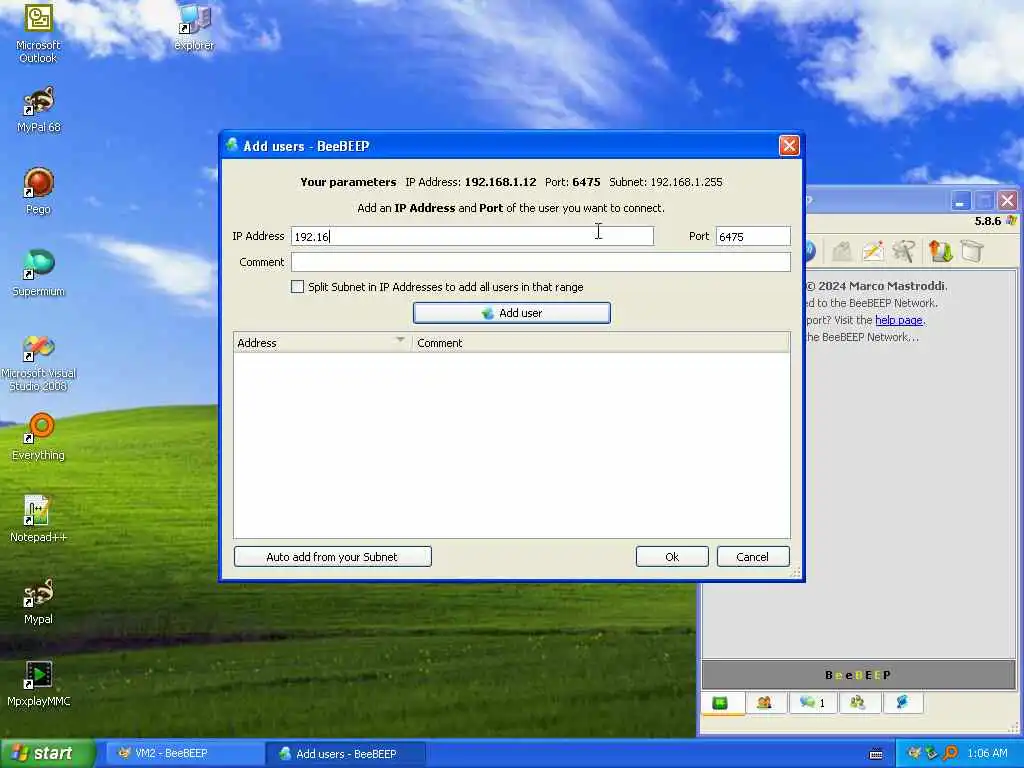1024x768 pixels.
Task: Cancel the Add users dialog
Action: (x=753, y=557)
